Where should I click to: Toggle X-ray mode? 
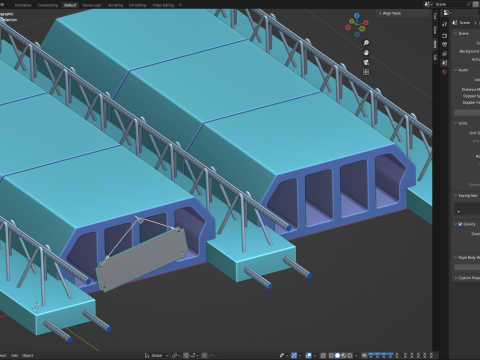(x=323, y=356)
